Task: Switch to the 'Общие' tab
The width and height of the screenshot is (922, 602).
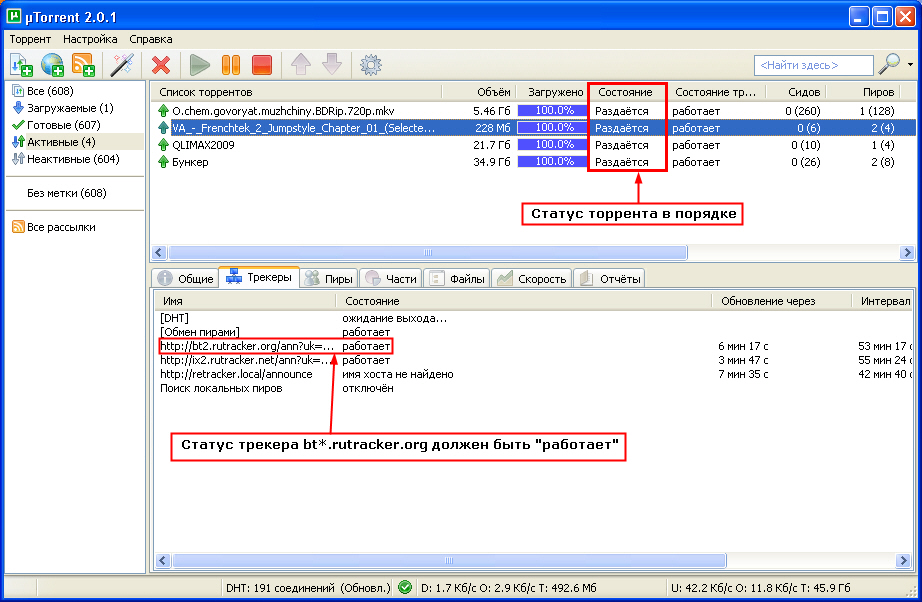Action: [x=186, y=278]
